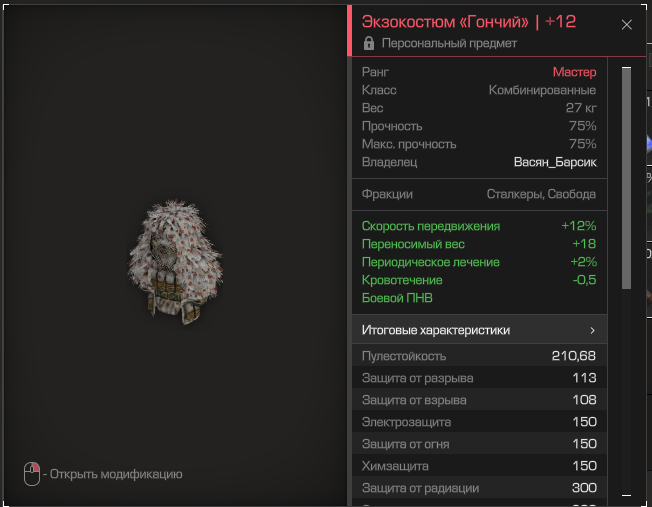
Task: Click the Прочность label
Action: tap(392, 126)
